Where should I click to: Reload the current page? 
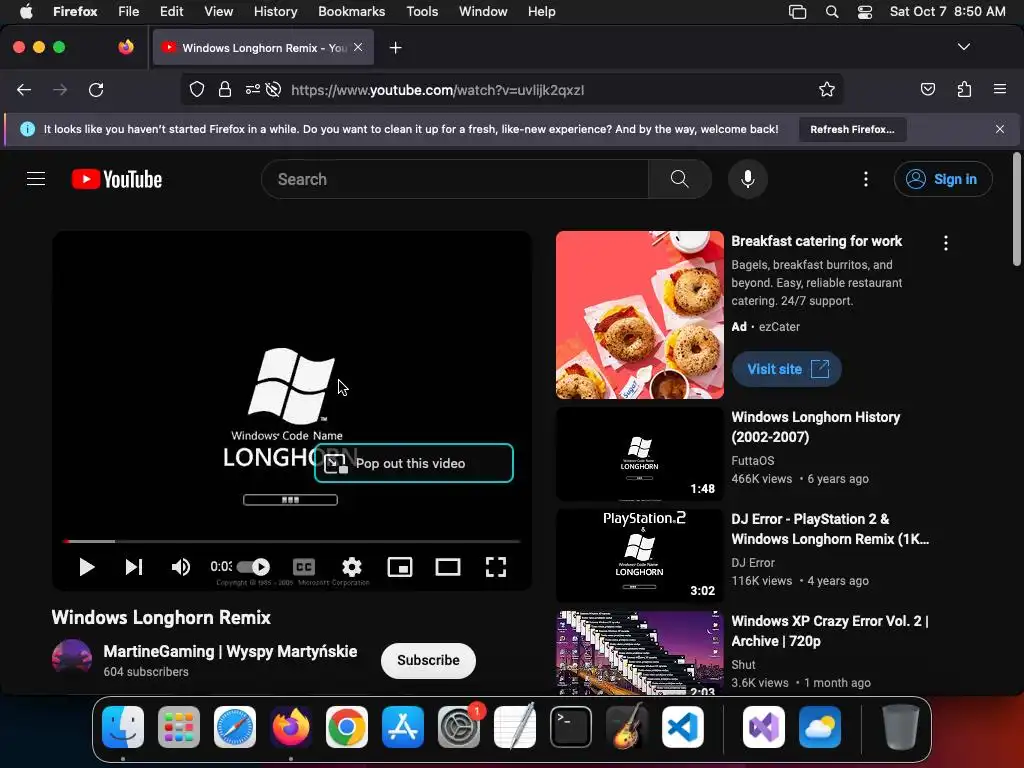96,89
